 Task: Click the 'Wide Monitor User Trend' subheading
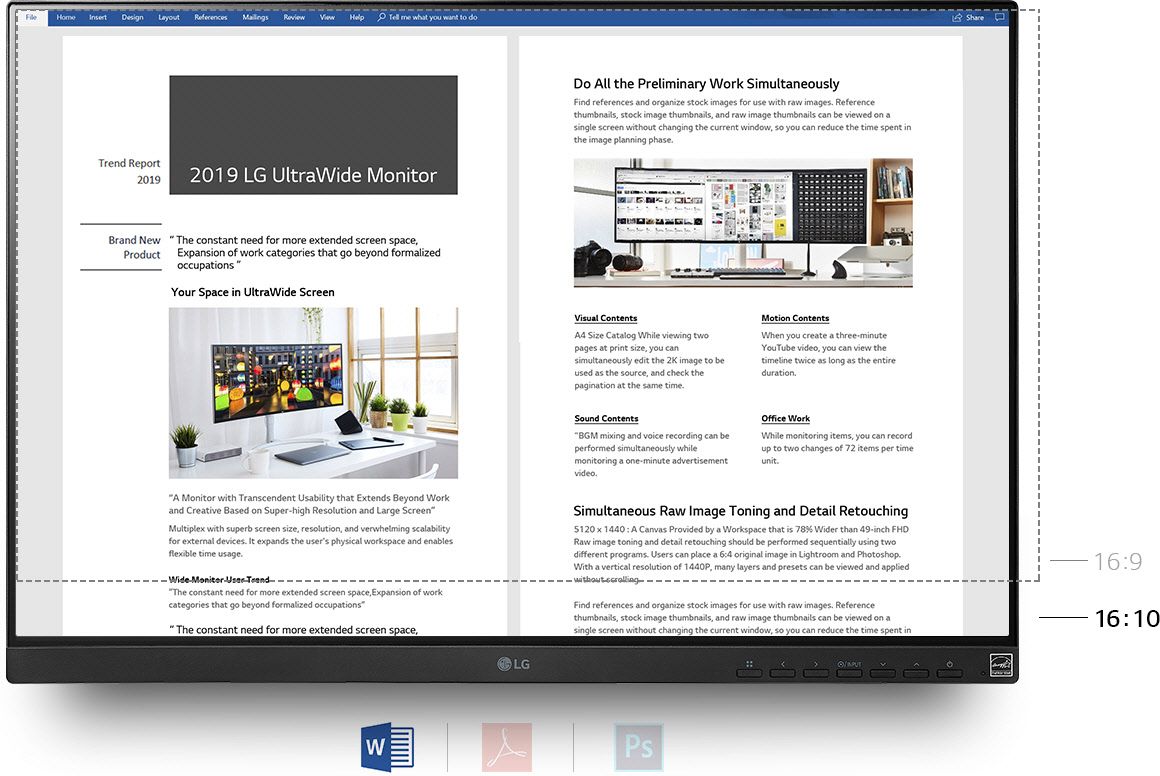click(x=219, y=579)
